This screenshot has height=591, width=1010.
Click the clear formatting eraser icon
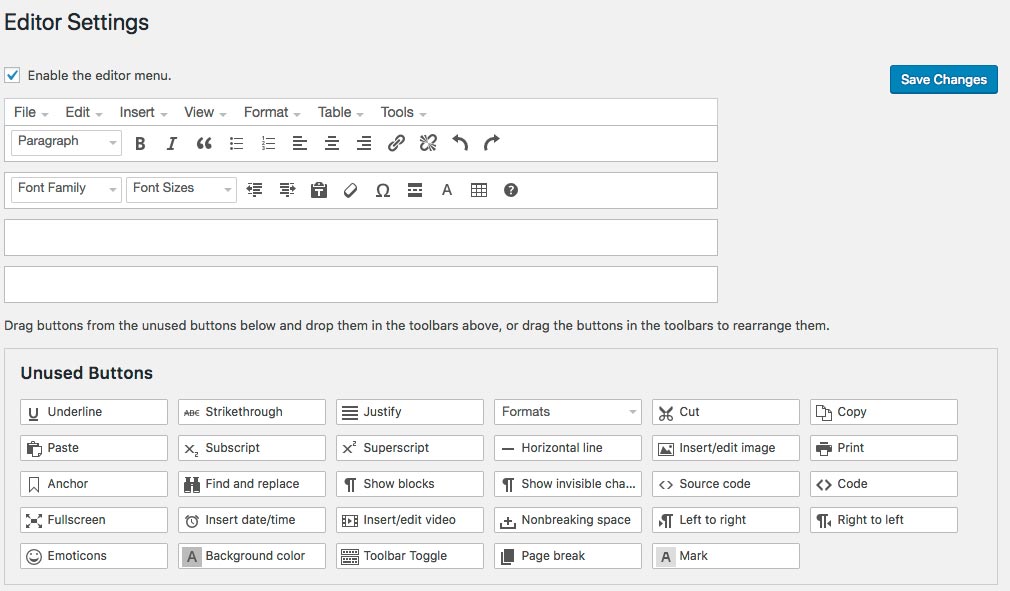[x=350, y=190]
